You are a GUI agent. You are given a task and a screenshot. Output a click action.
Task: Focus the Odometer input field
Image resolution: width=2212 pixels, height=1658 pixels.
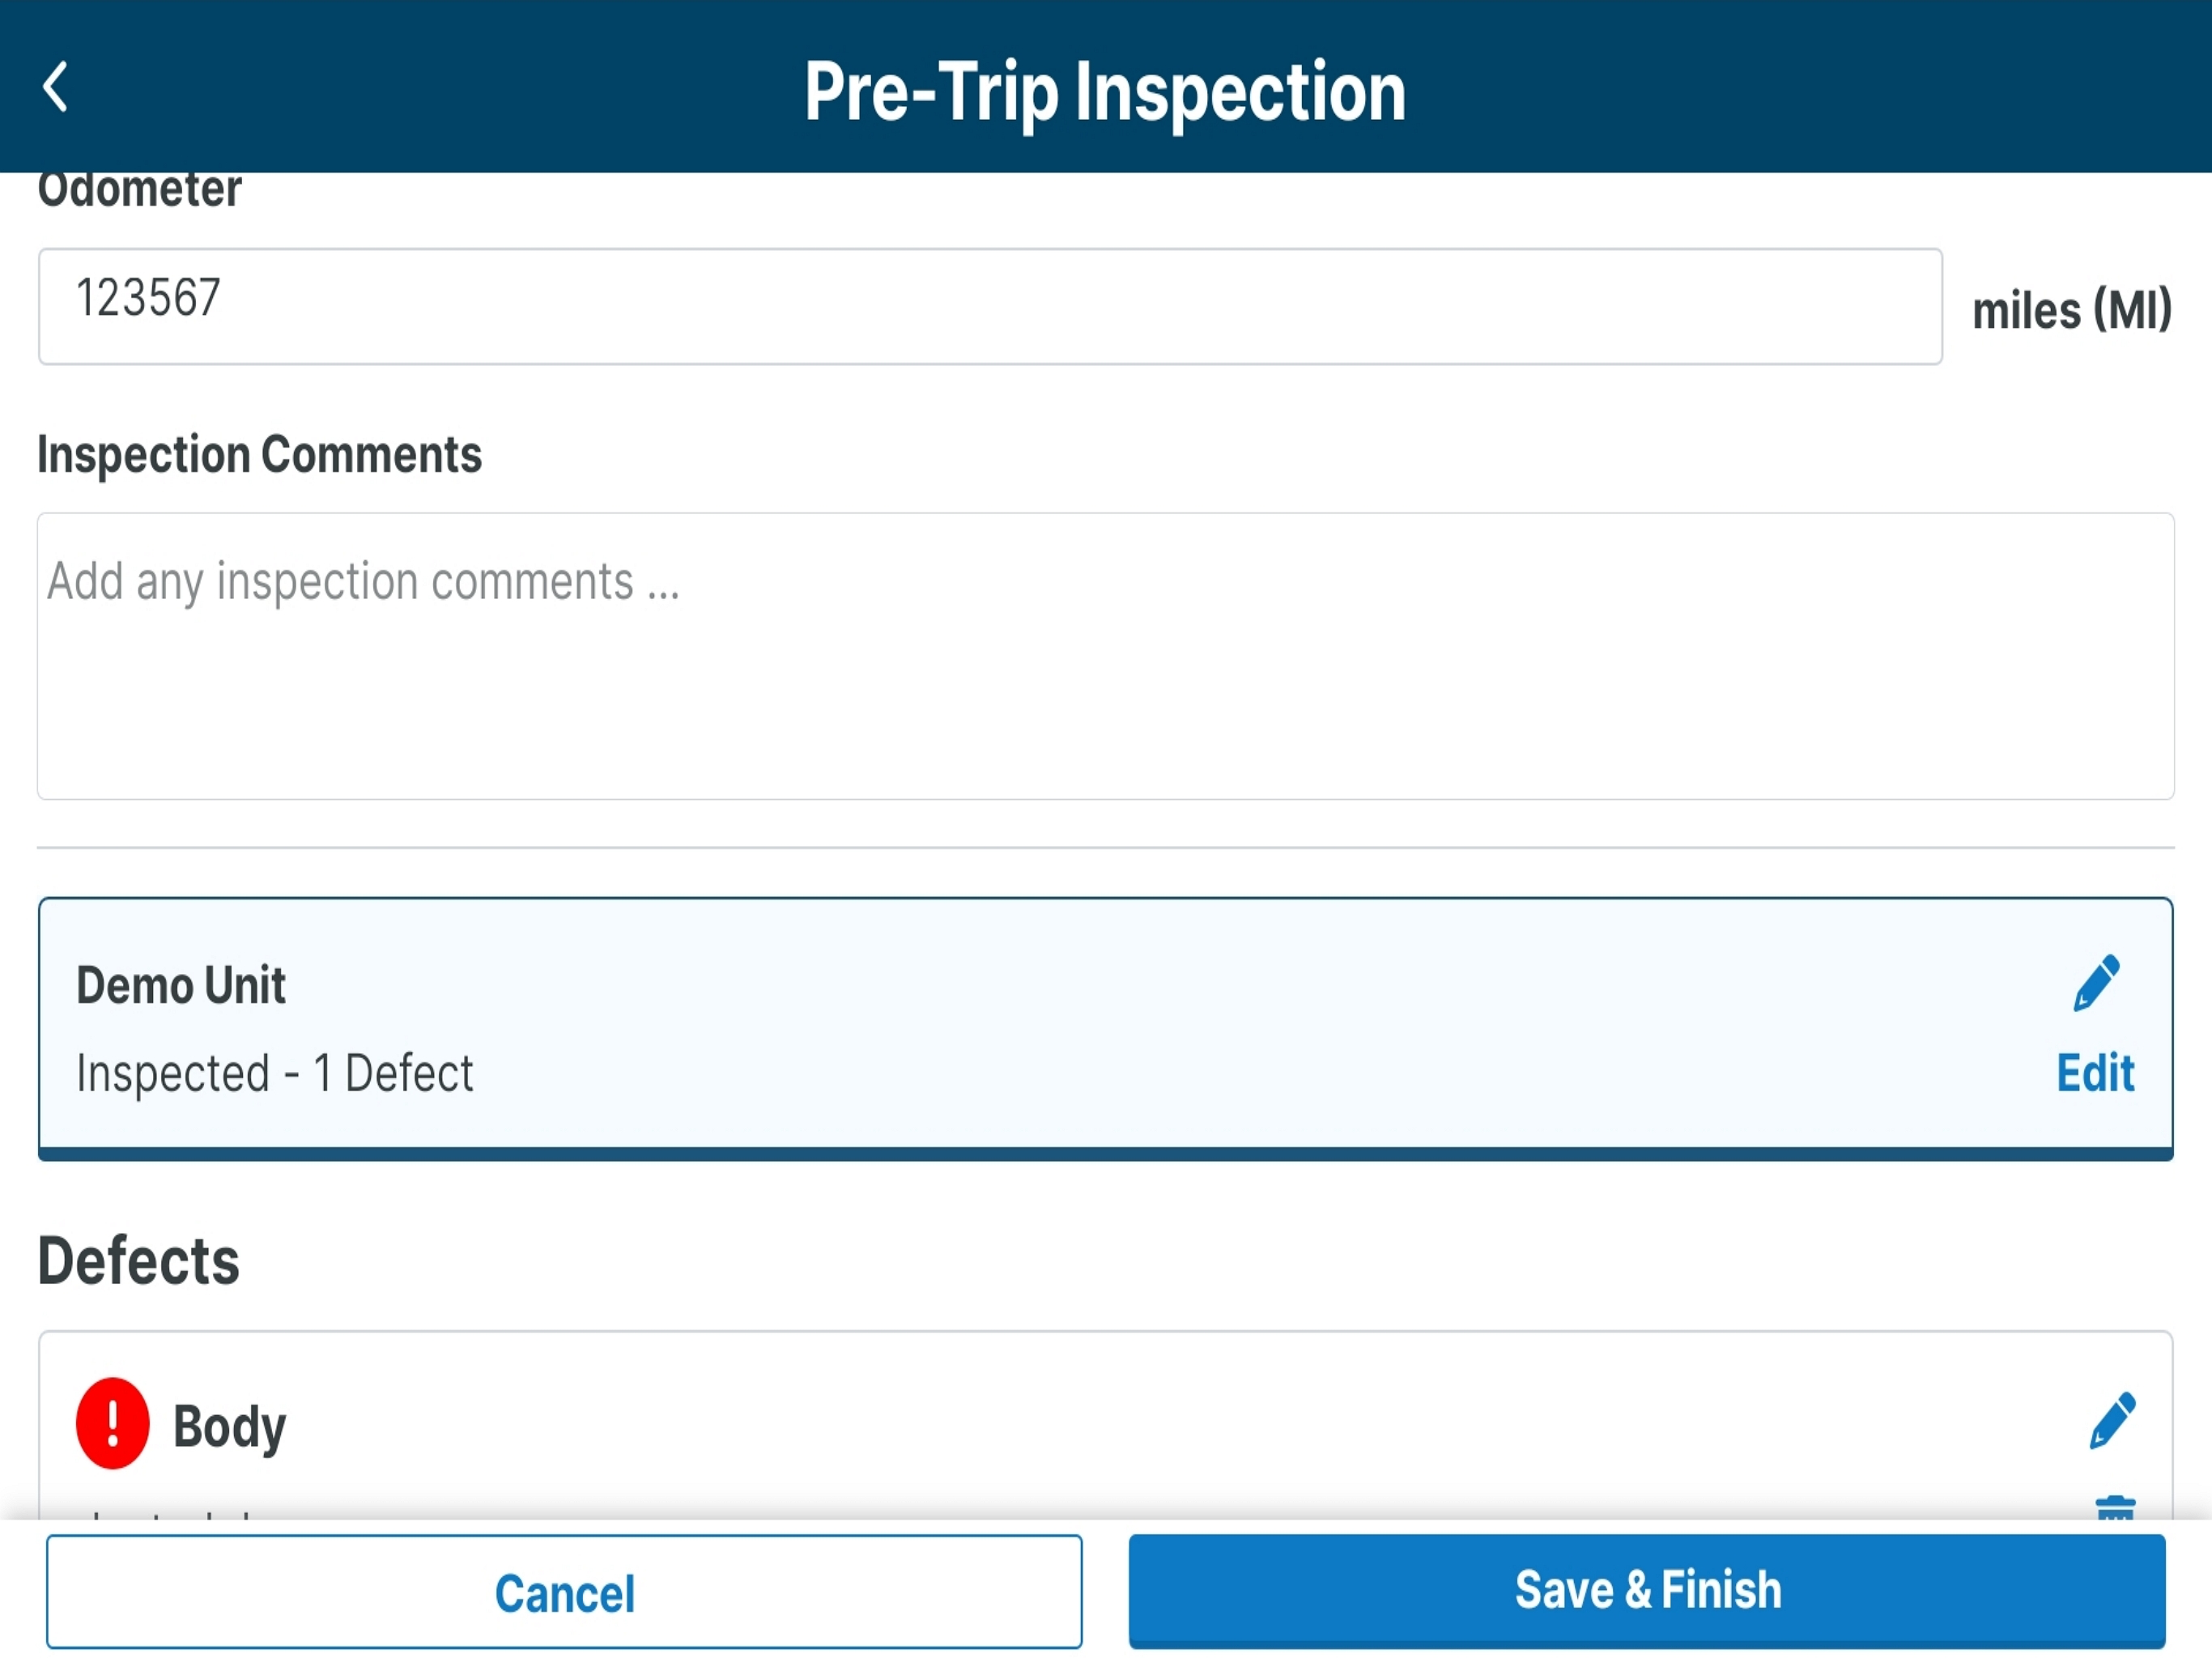(x=989, y=306)
